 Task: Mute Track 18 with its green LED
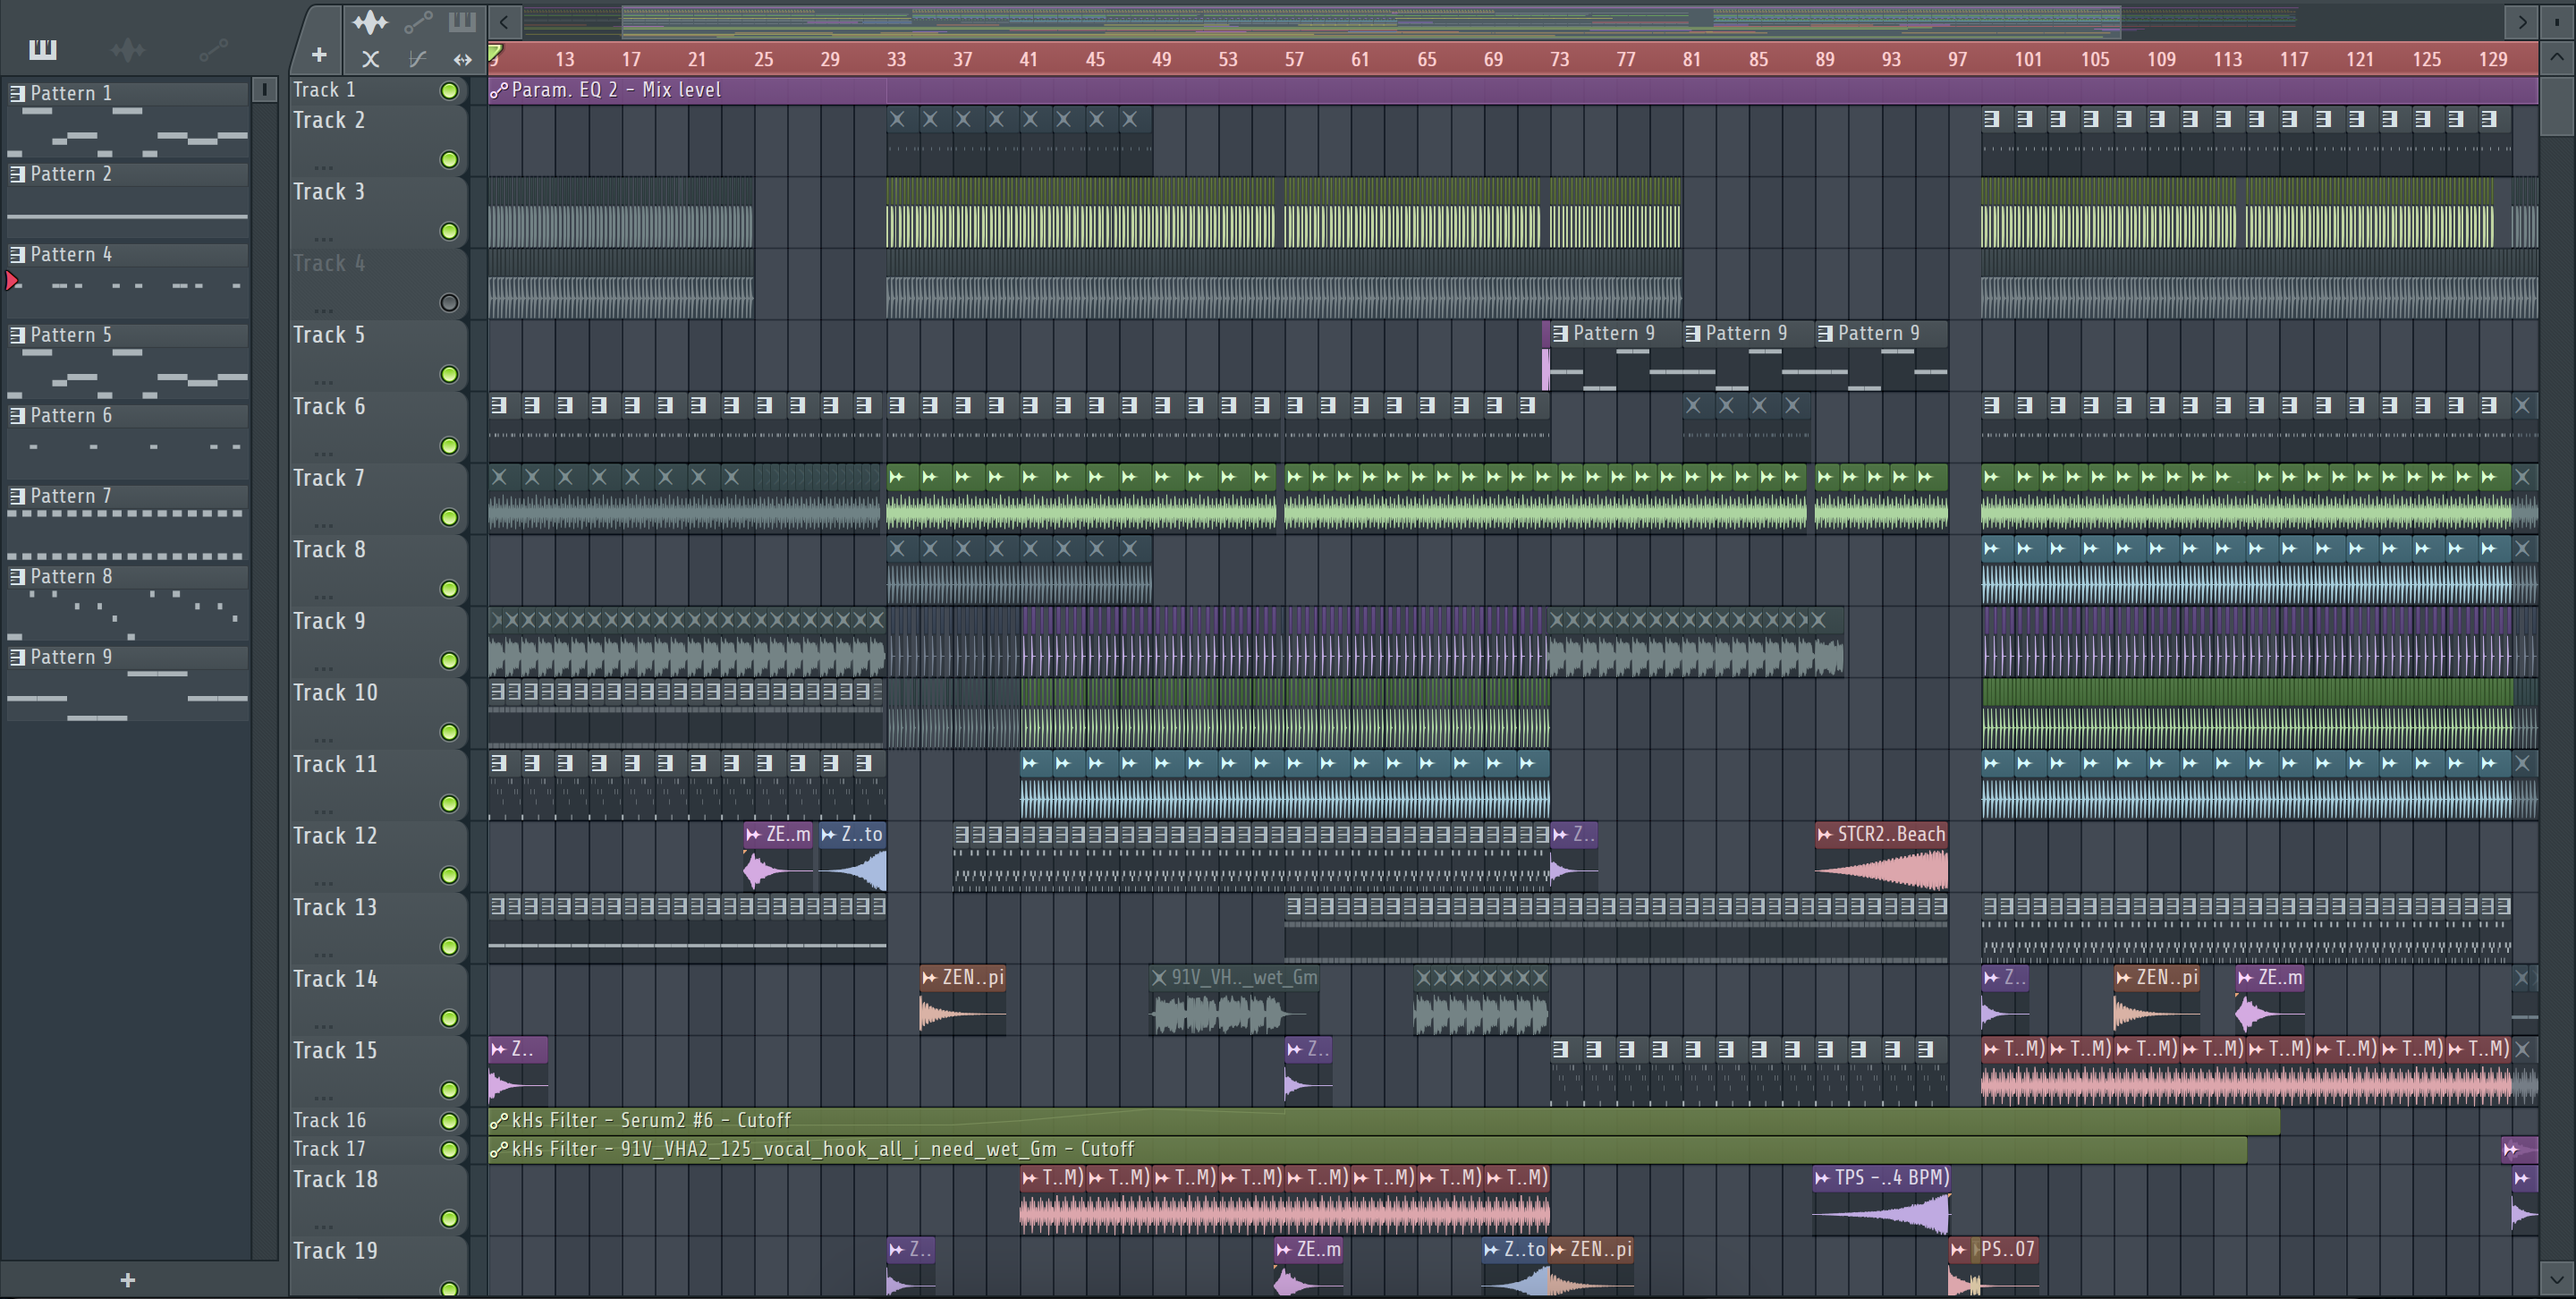[449, 1219]
